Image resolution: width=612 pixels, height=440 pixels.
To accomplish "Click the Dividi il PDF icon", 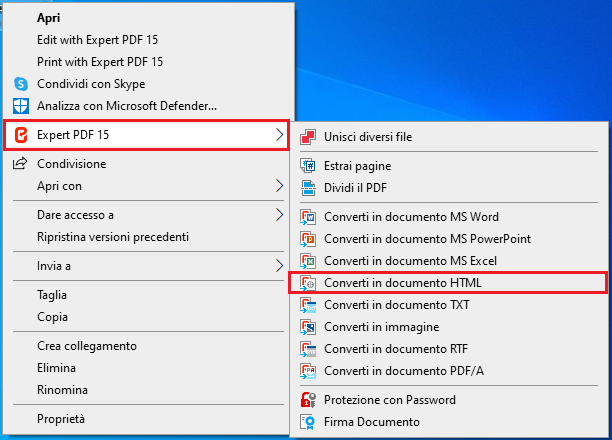I will point(308,188).
